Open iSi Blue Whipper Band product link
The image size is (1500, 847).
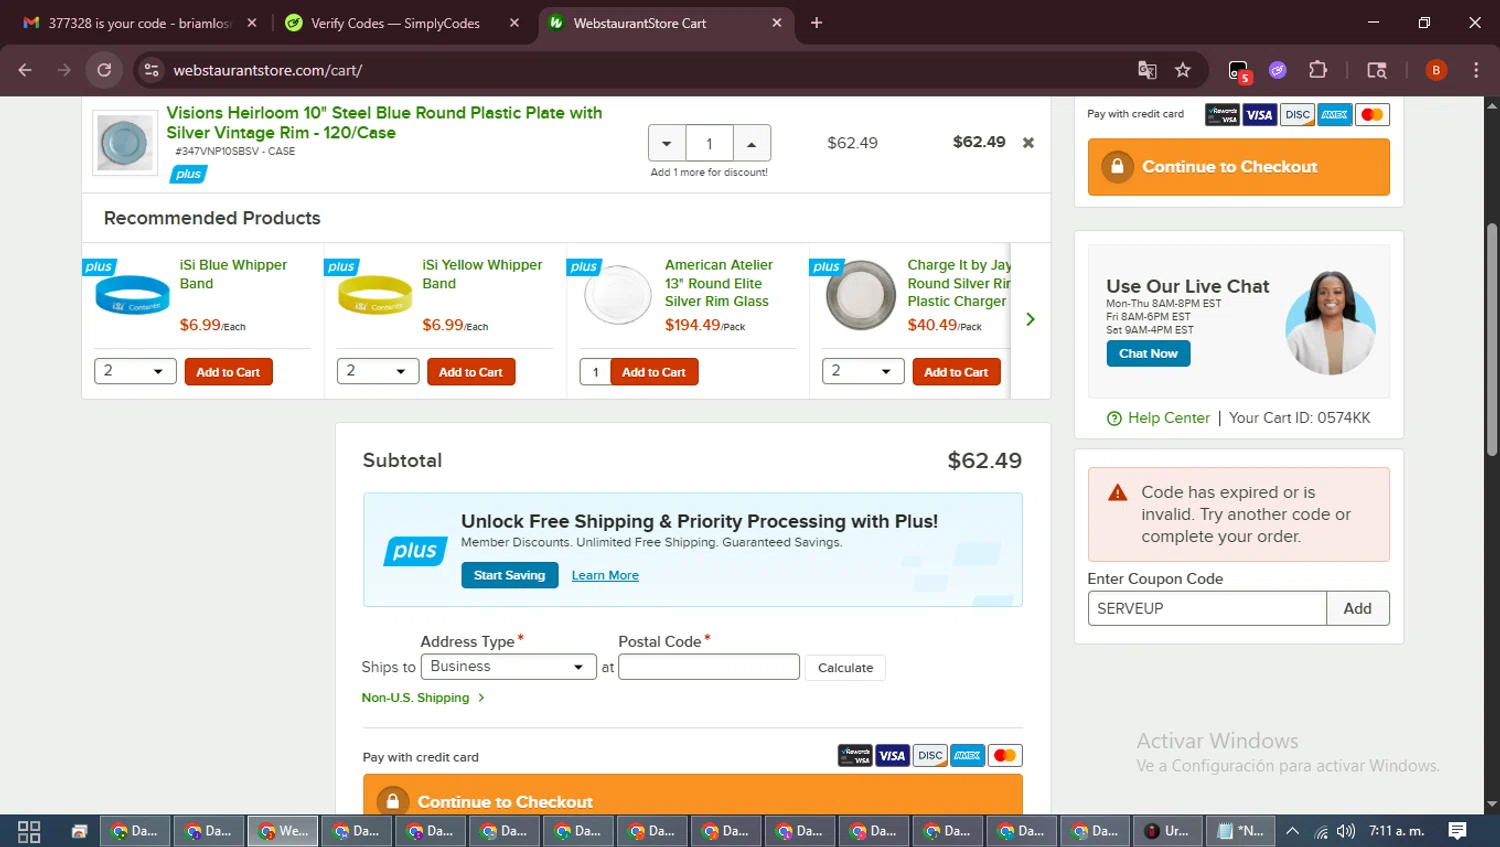click(x=233, y=274)
